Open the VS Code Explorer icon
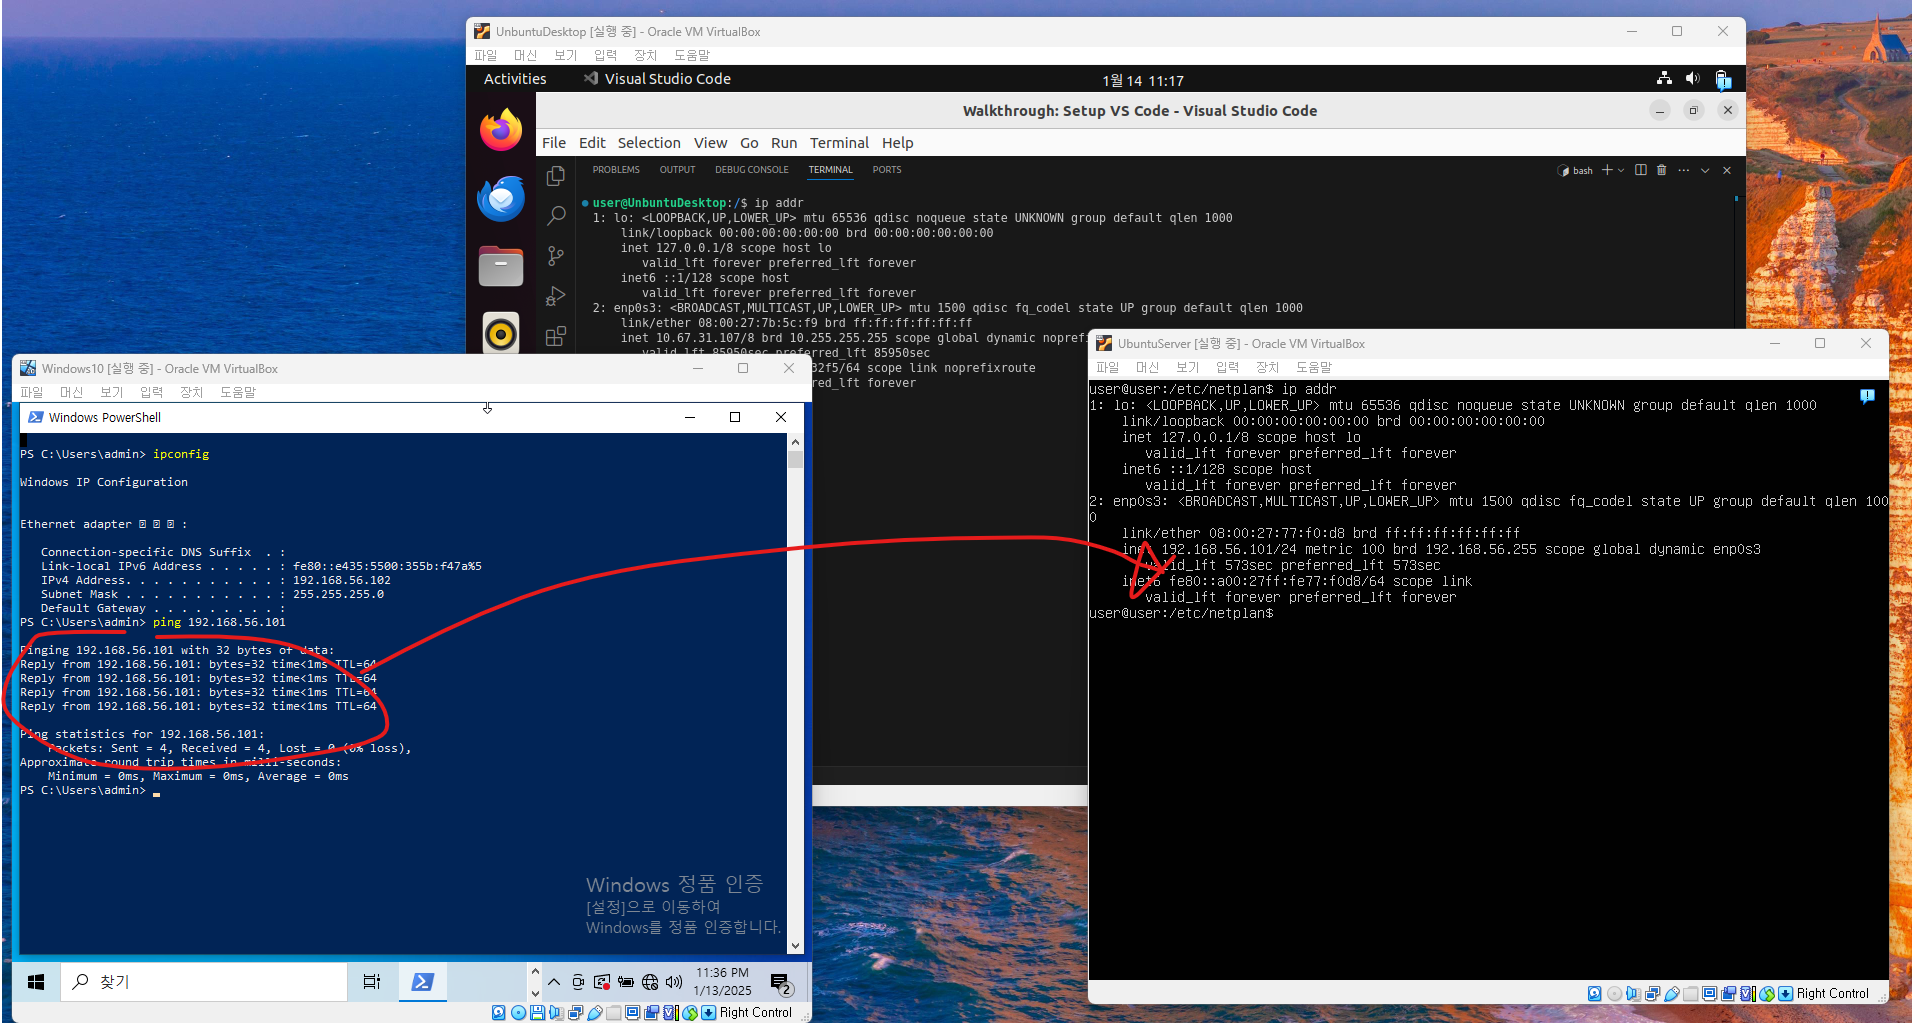Viewport: 1912px width, 1023px height. click(556, 176)
